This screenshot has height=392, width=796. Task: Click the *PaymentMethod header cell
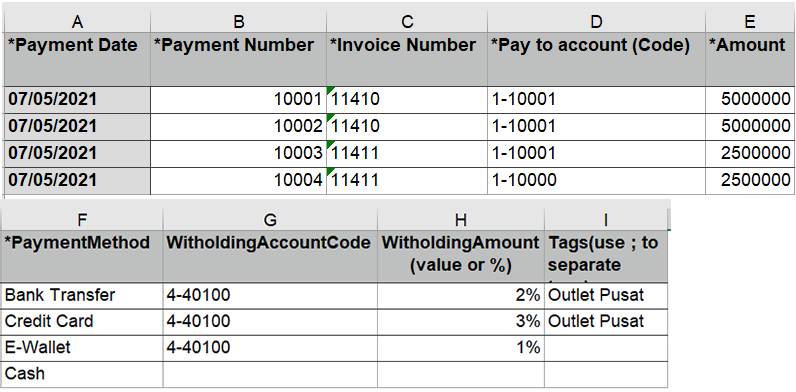pos(82,256)
